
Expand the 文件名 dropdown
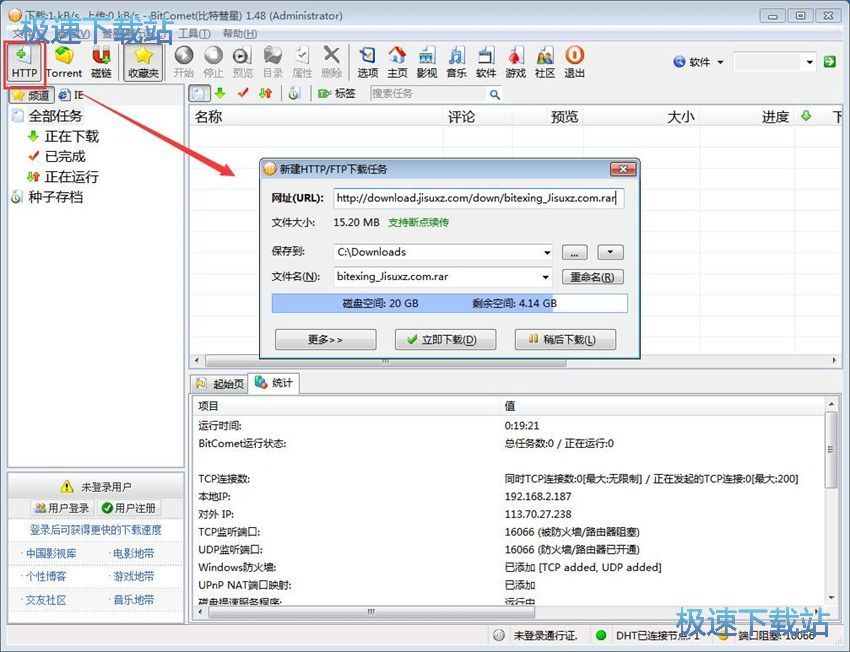545,277
